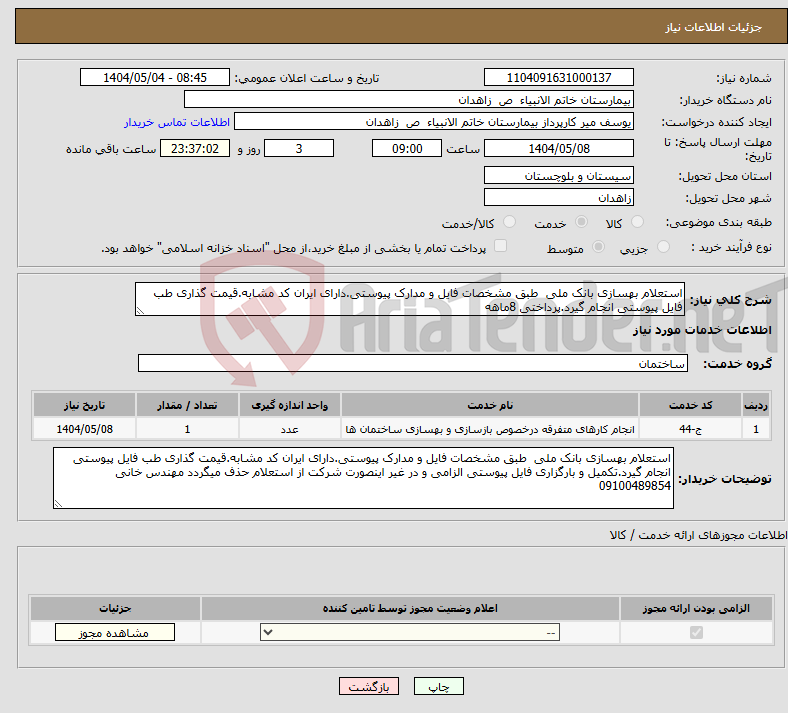This screenshot has width=788, height=713.
Task: Click the service name cell about building renovation
Action: (x=490, y=429)
